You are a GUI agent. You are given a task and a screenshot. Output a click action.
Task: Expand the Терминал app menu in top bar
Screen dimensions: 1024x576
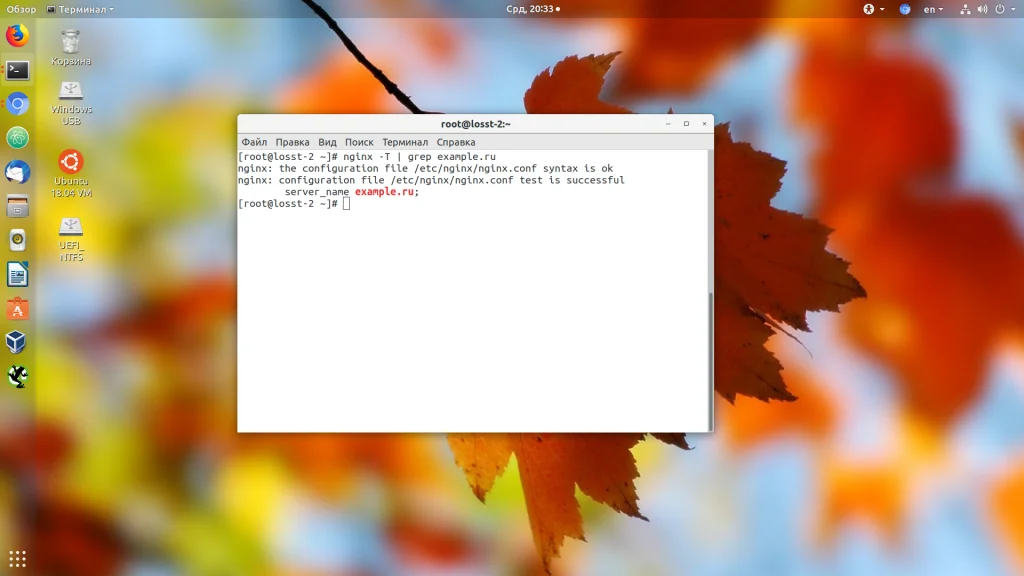point(80,9)
